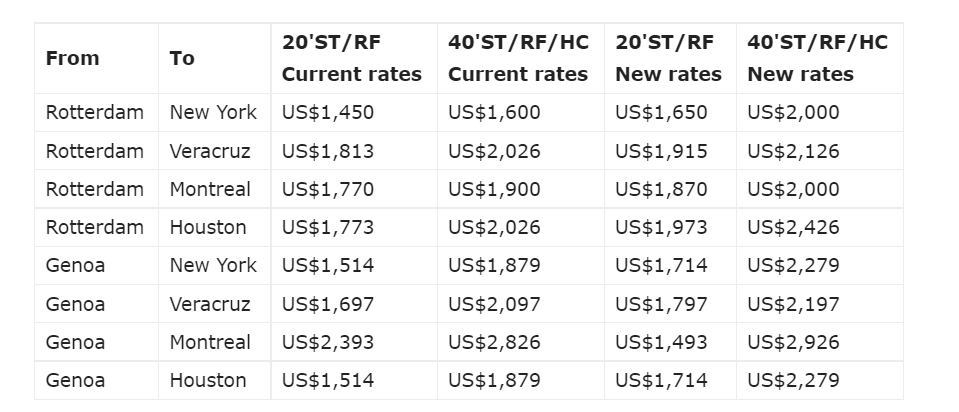The width and height of the screenshot is (959, 412).
Task: Click the "From" column header
Action: point(73,58)
